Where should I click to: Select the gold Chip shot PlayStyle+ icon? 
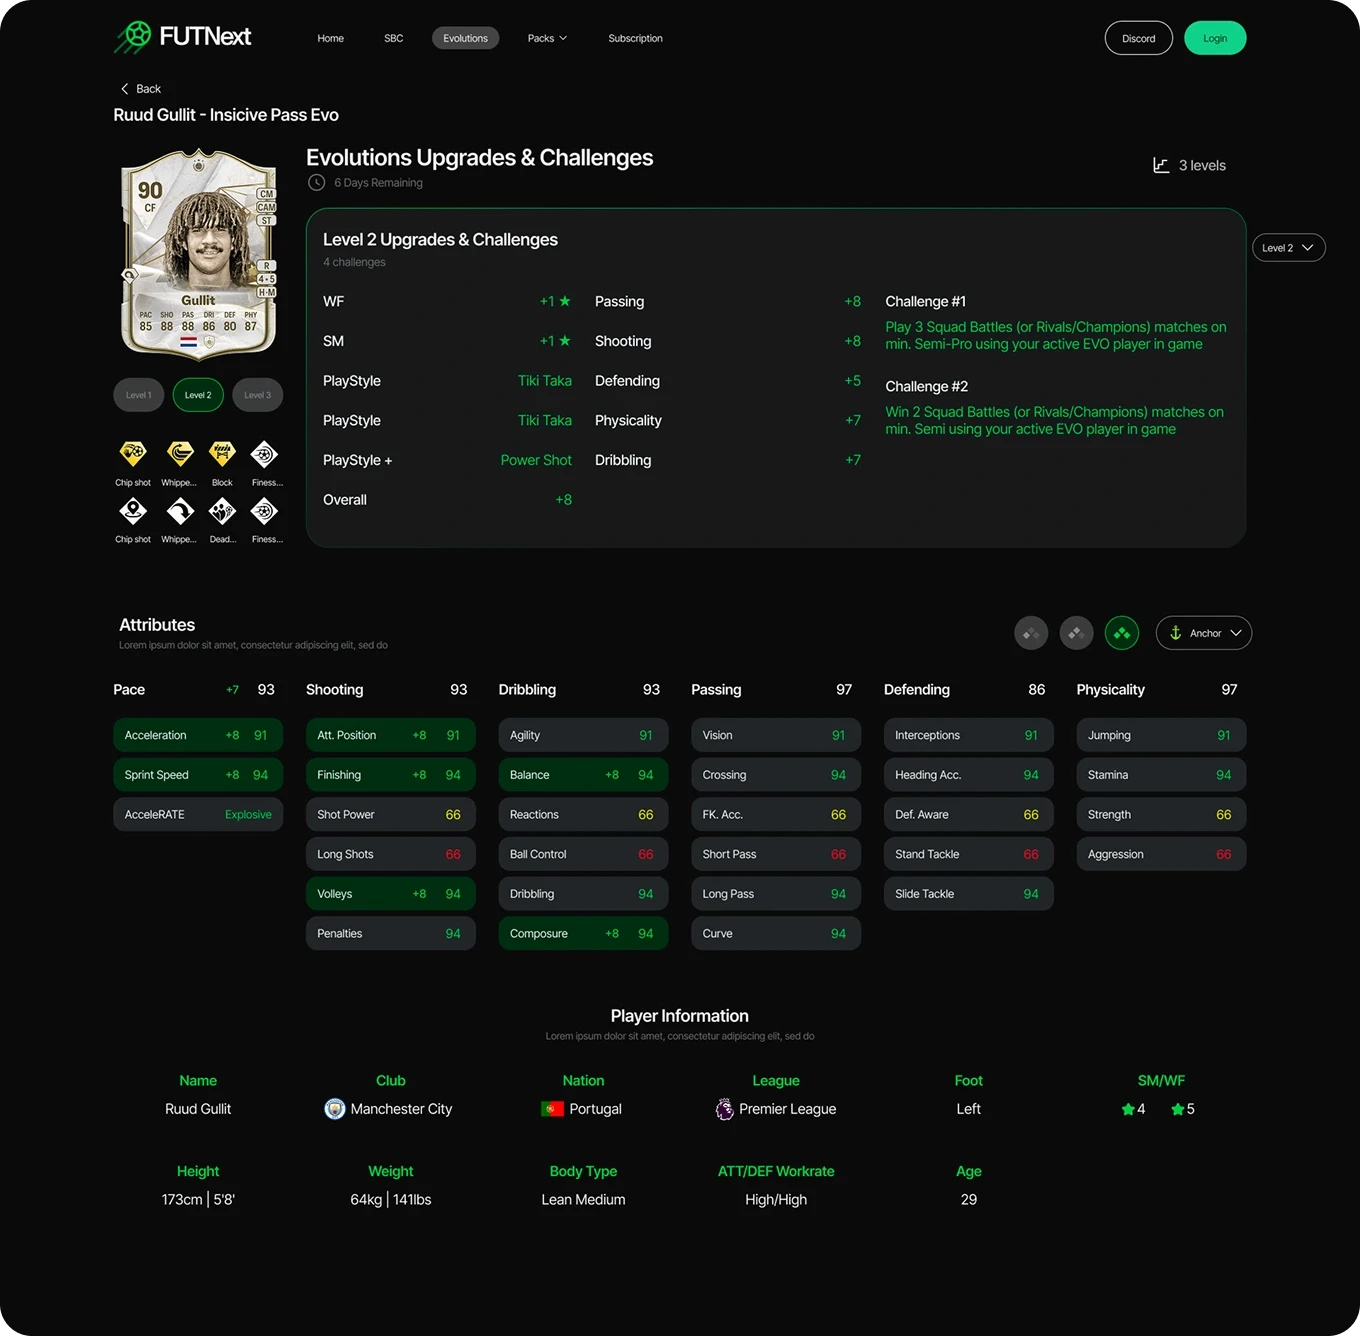click(x=133, y=454)
